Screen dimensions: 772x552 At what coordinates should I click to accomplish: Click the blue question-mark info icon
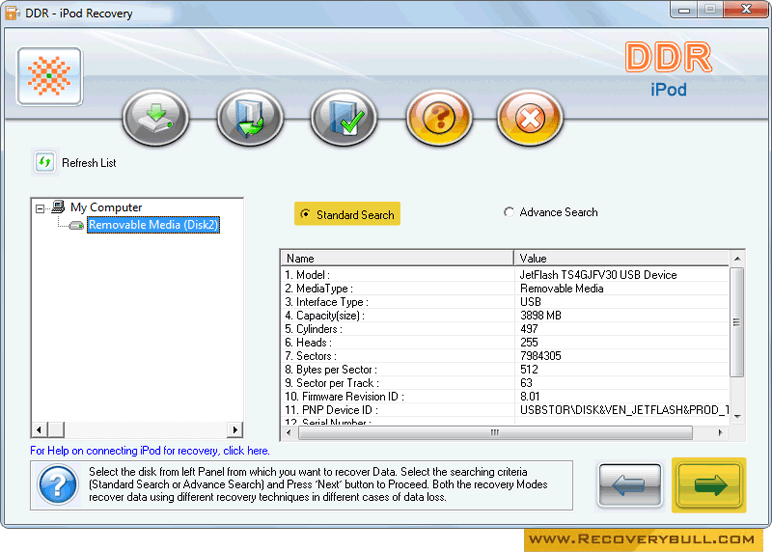click(x=58, y=485)
